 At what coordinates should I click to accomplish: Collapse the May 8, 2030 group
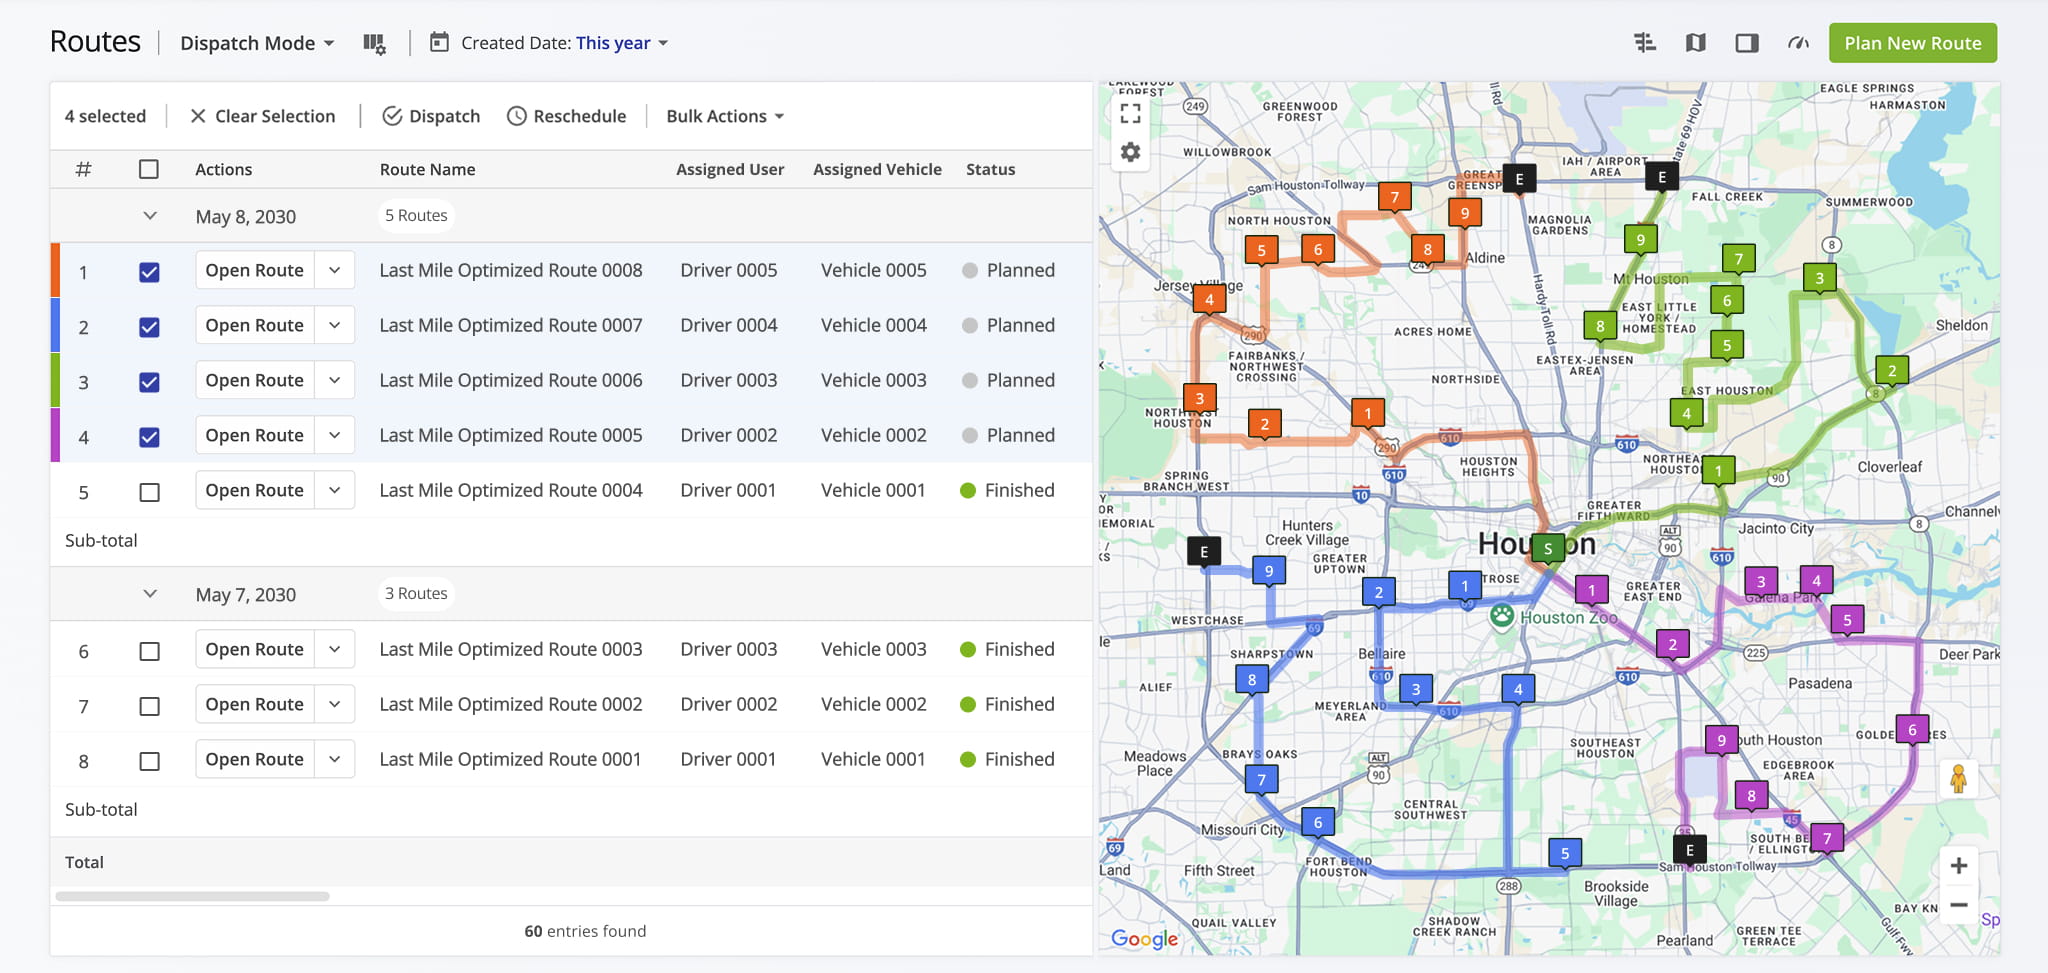click(150, 216)
